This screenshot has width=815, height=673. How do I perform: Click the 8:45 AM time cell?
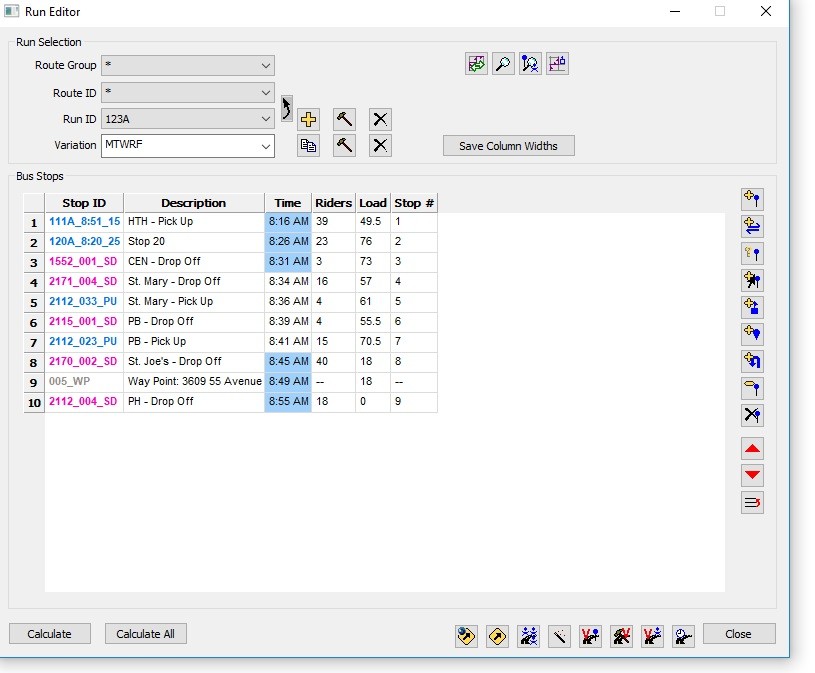[288, 362]
